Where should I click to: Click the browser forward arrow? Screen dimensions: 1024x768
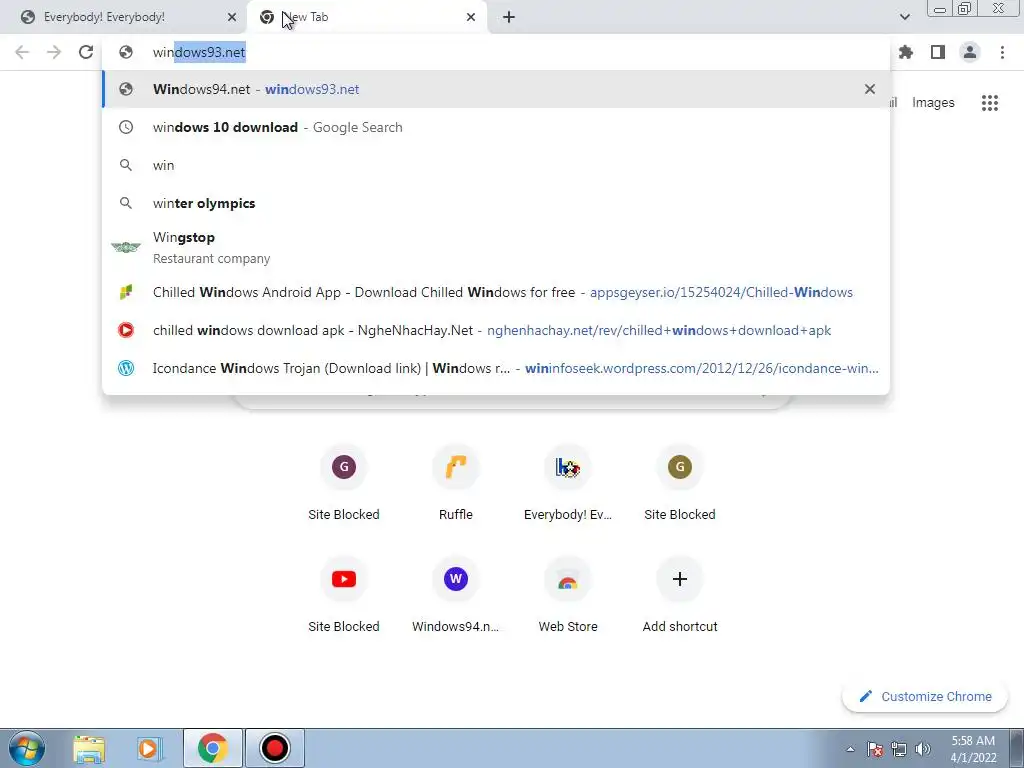tap(54, 52)
